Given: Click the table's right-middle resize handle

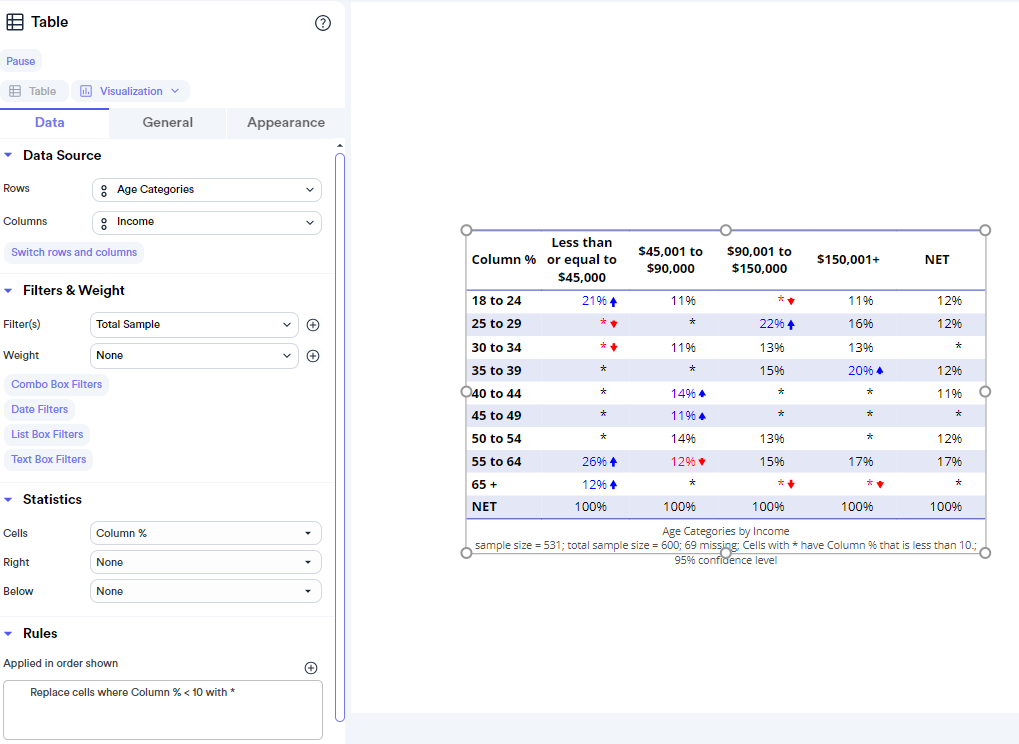Looking at the screenshot, I should point(985,391).
